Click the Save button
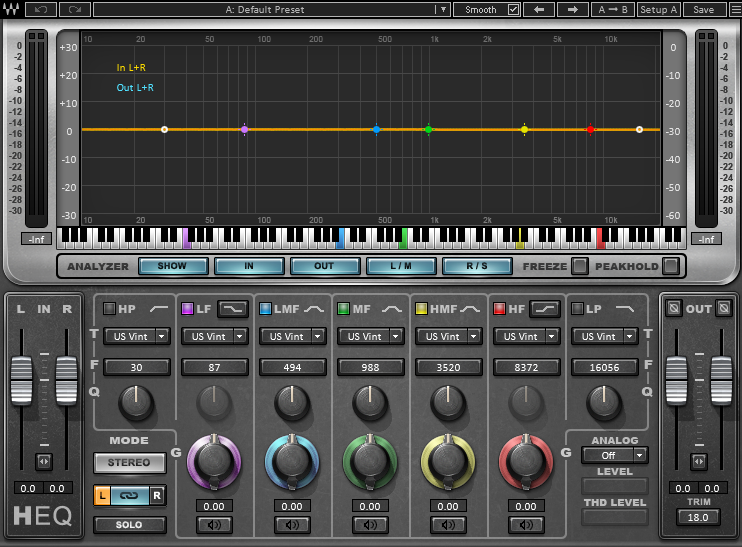742x547 pixels. [x=704, y=9]
